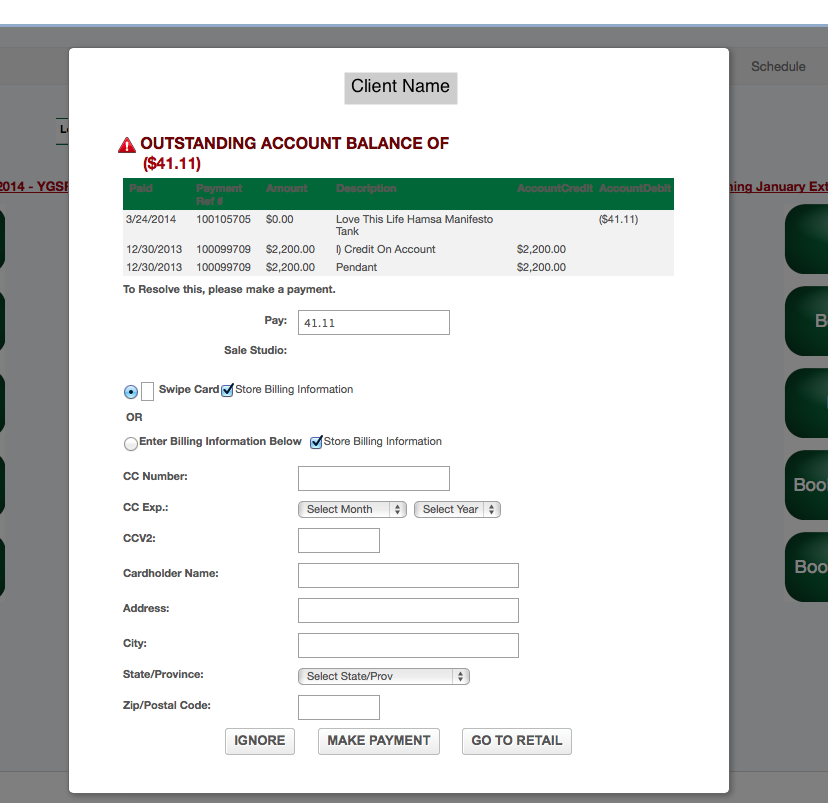Open the Select State/Prov dropdown
Image resolution: width=828 pixels, height=803 pixels.
coord(383,676)
